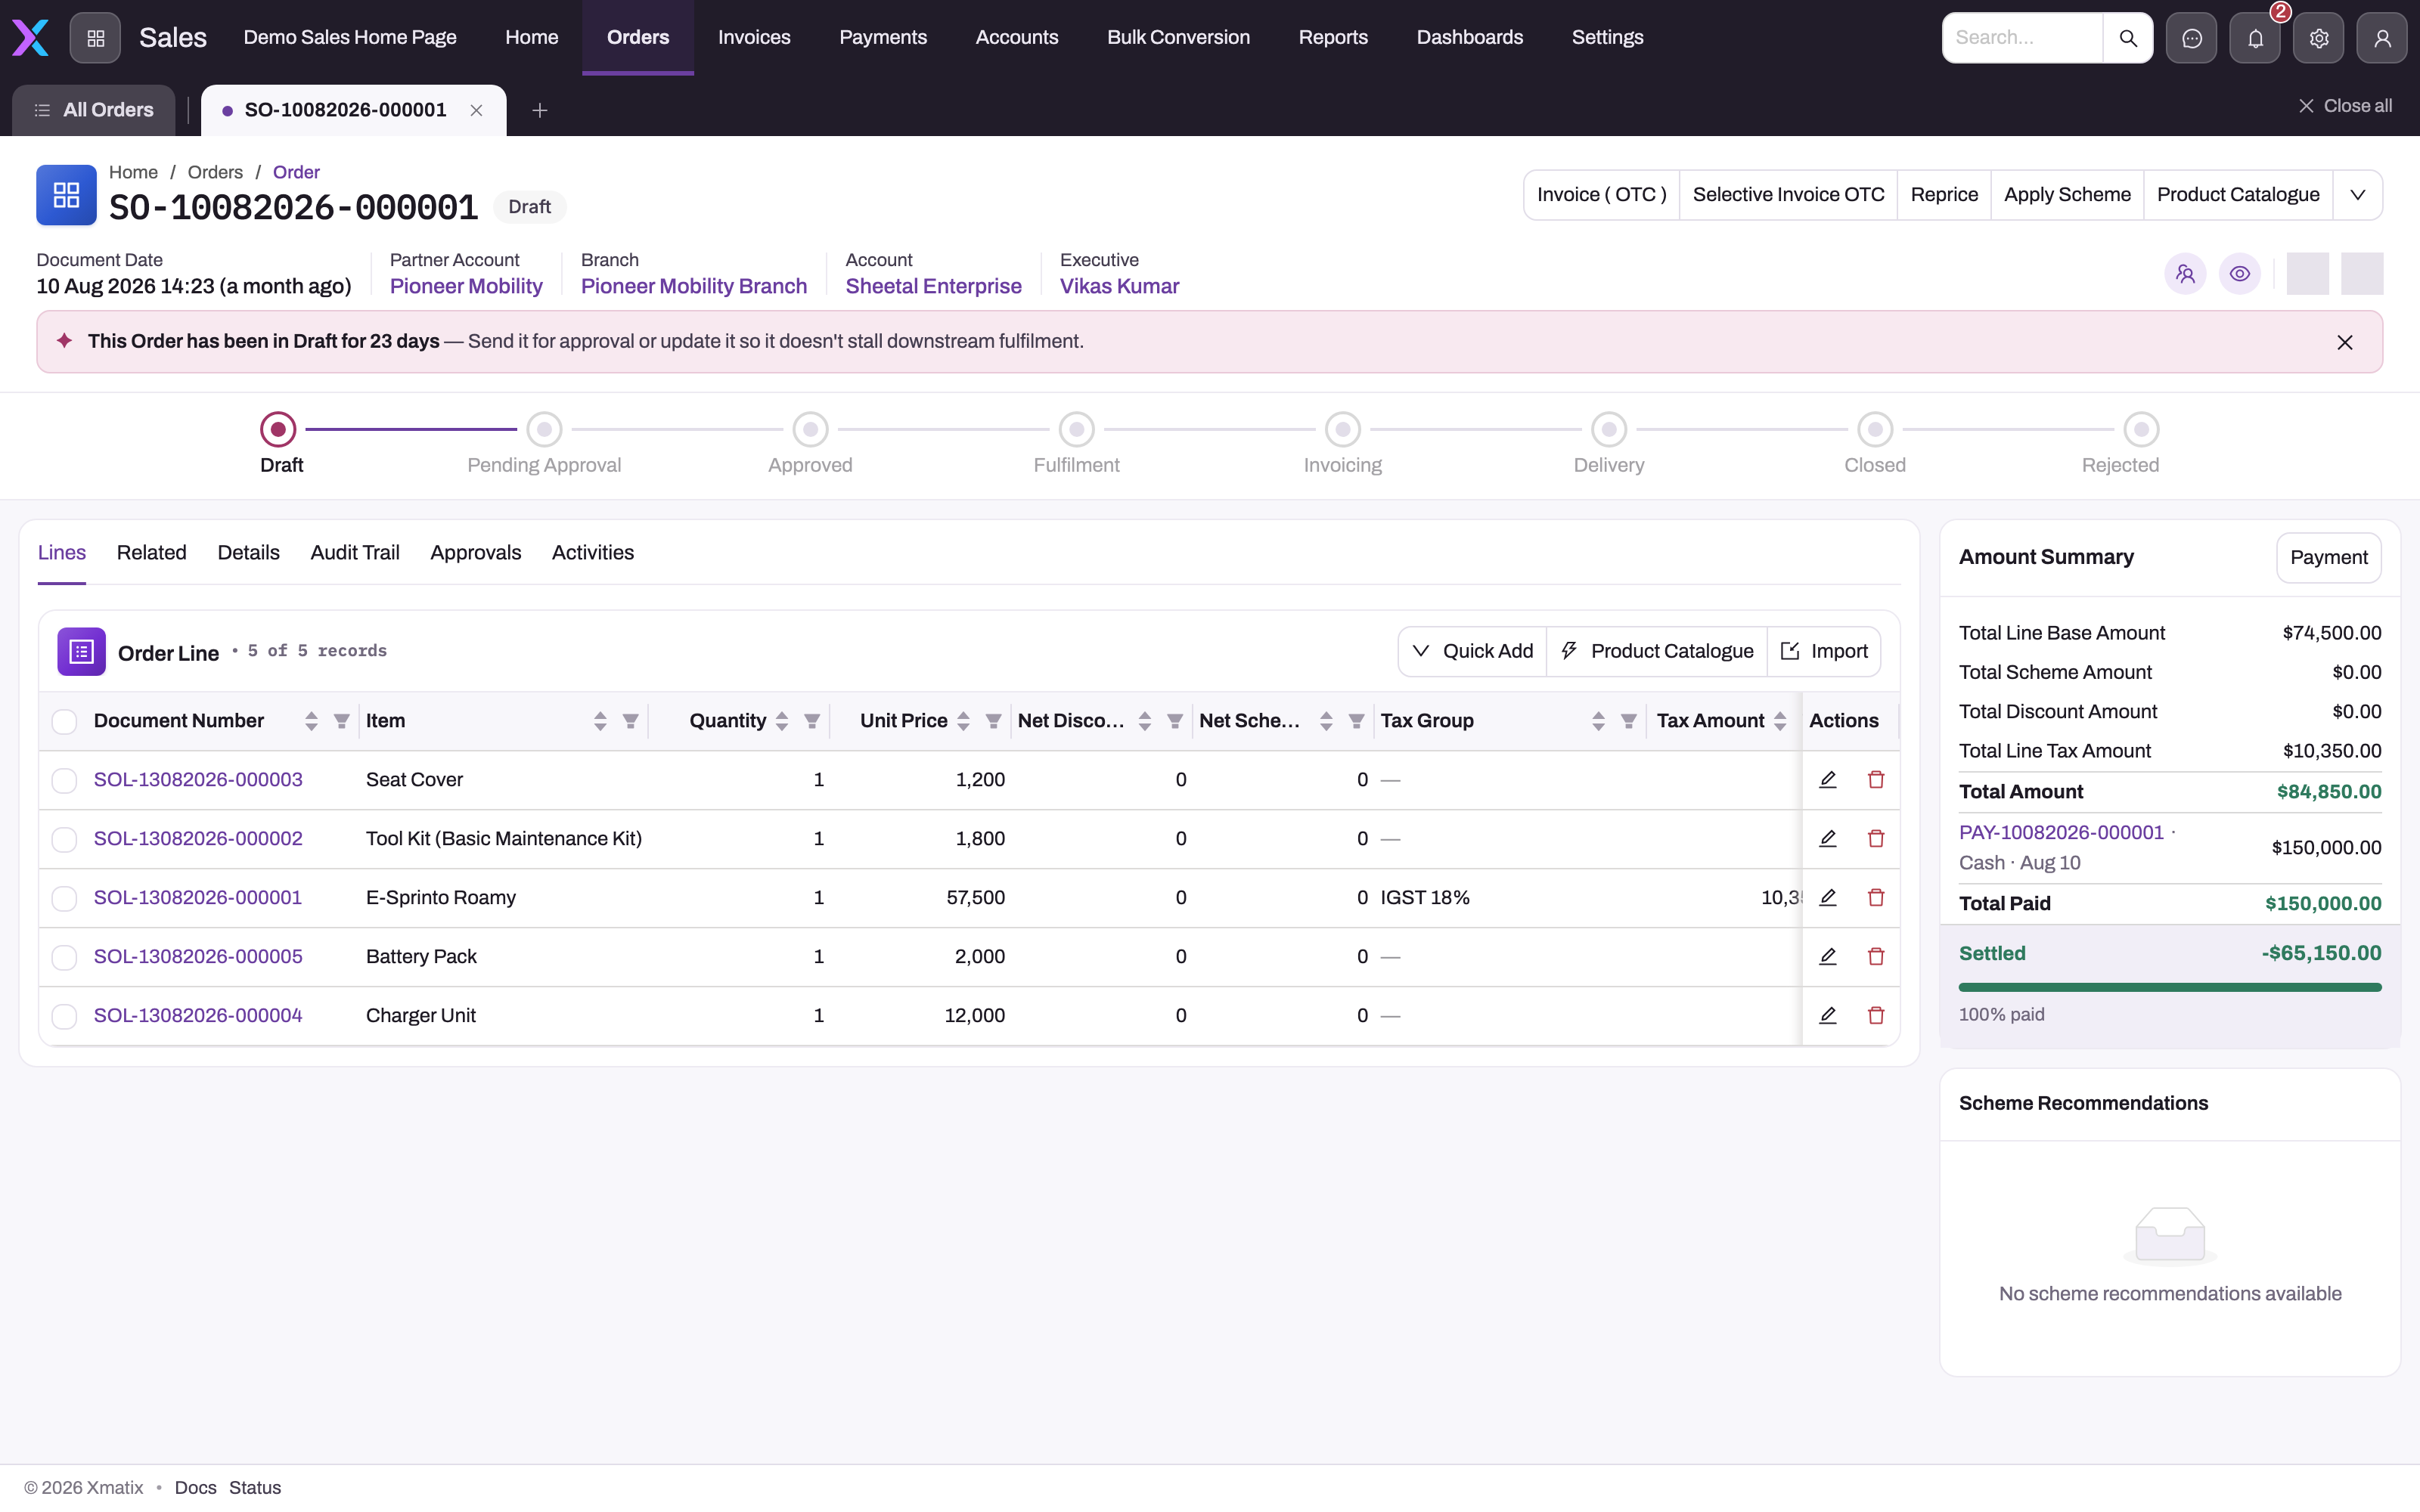Go to Invoices menu

pos(754,38)
